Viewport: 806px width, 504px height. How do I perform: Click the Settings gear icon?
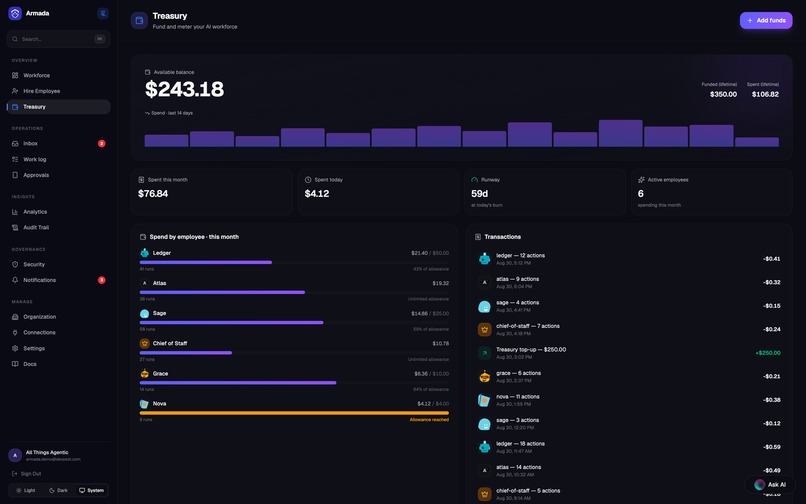15,348
